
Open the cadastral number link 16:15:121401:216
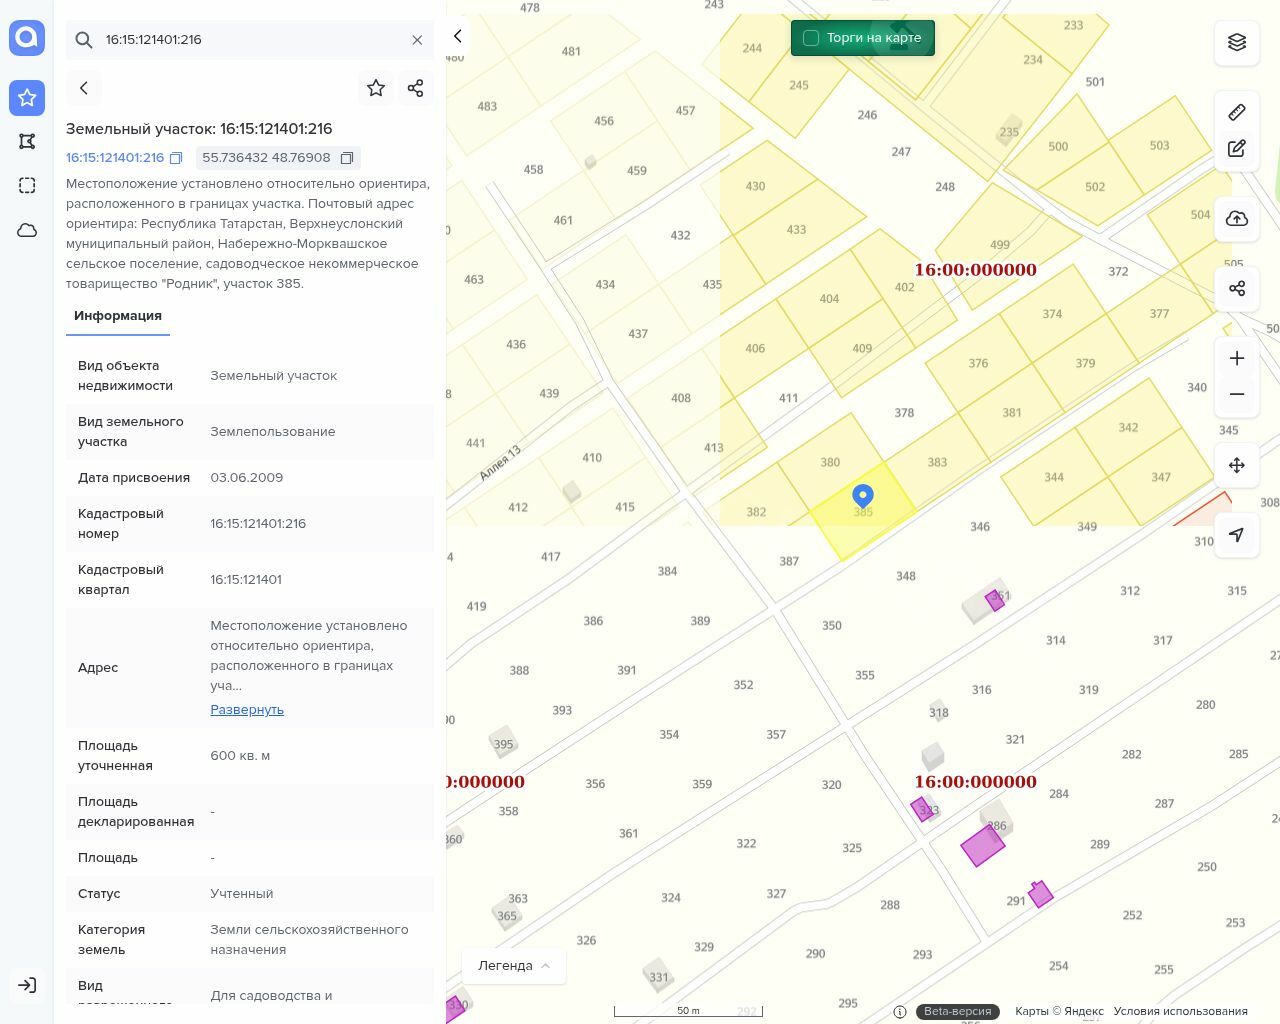tap(115, 158)
